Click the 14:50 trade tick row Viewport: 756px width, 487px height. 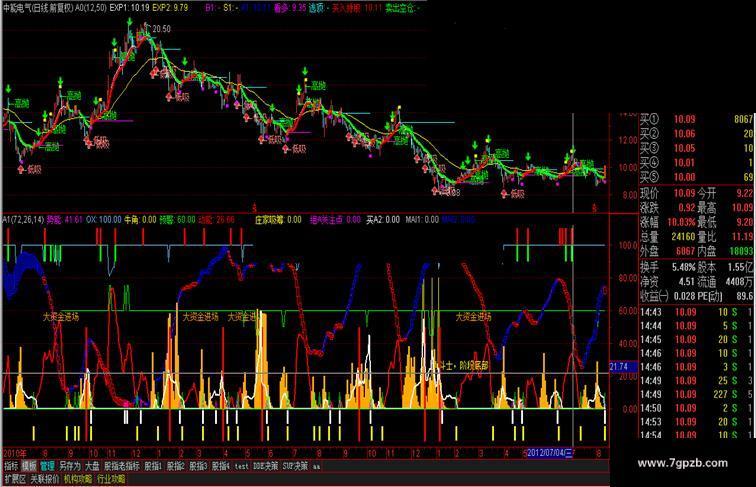(x=696, y=408)
